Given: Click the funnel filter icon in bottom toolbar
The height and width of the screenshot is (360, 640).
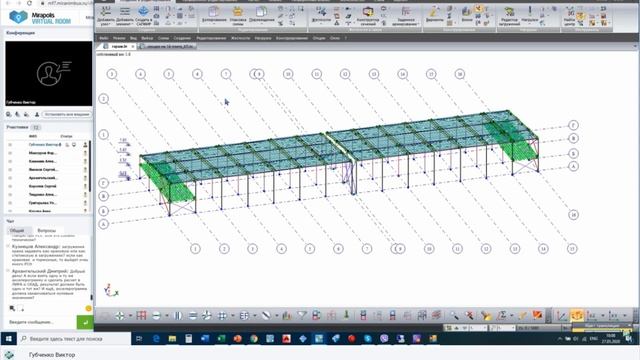Looking at the screenshot, I should (x=302, y=315).
